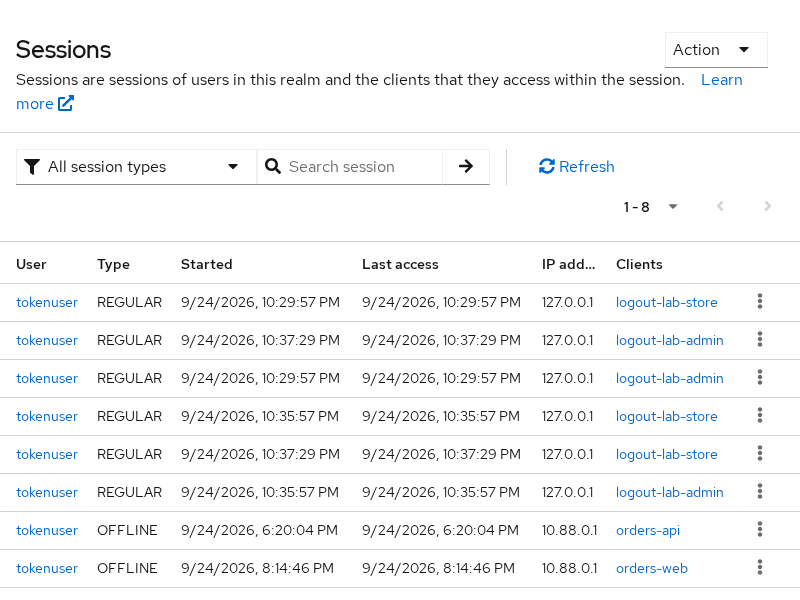The image size is (800, 600).
Task: Select OFFLINE type in orders-api row
Action: [x=127, y=530]
